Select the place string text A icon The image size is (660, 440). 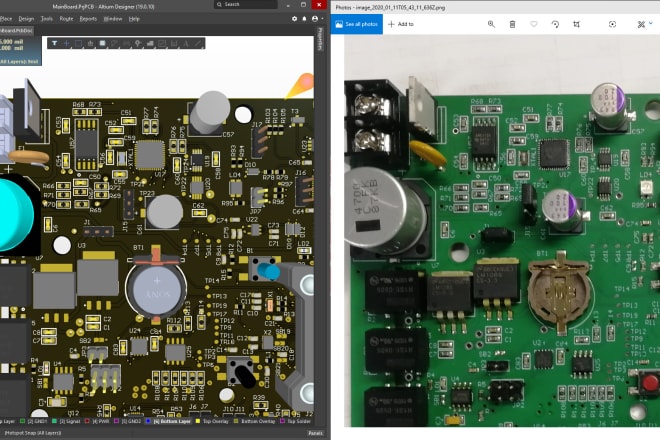(x=186, y=43)
